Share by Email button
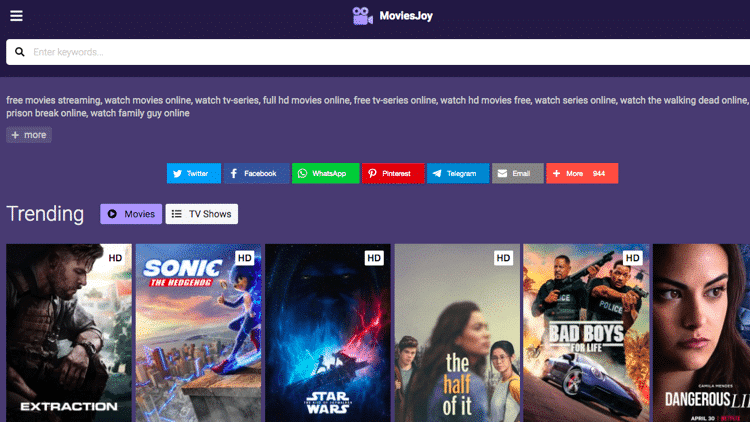The width and height of the screenshot is (750, 422). pos(517,173)
